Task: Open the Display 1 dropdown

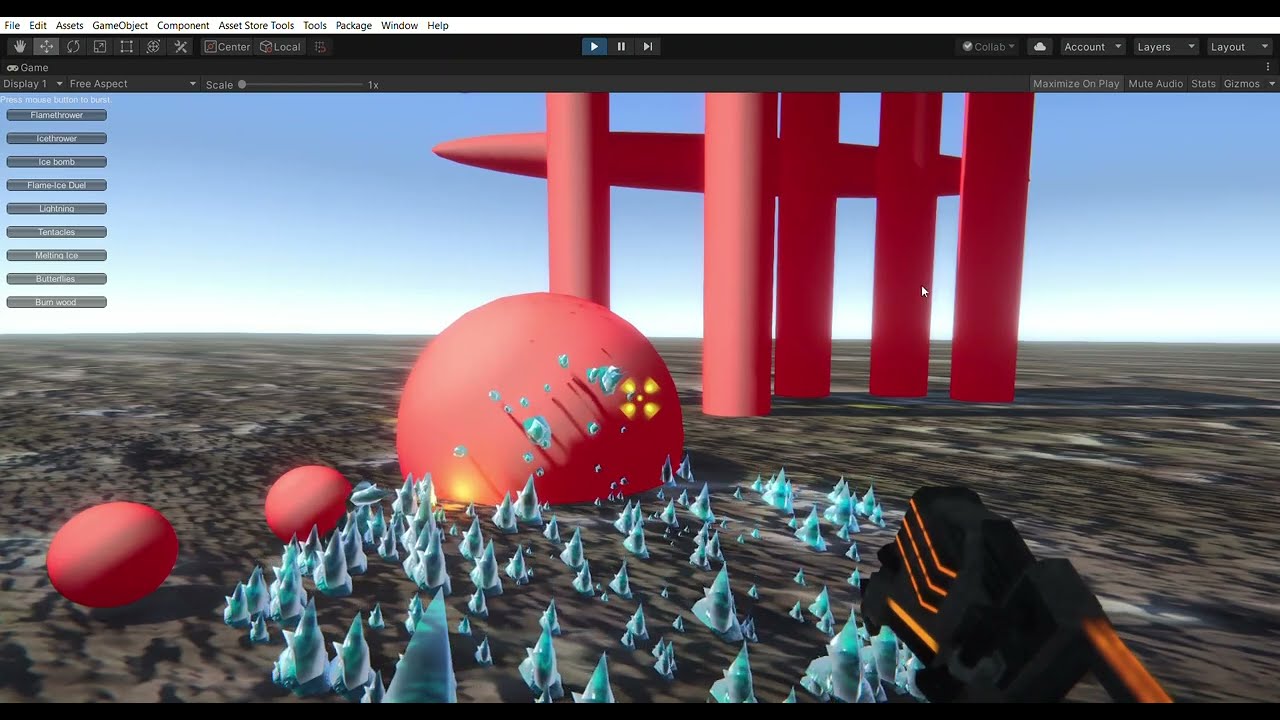Action: pyautogui.click(x=33, y=84)
